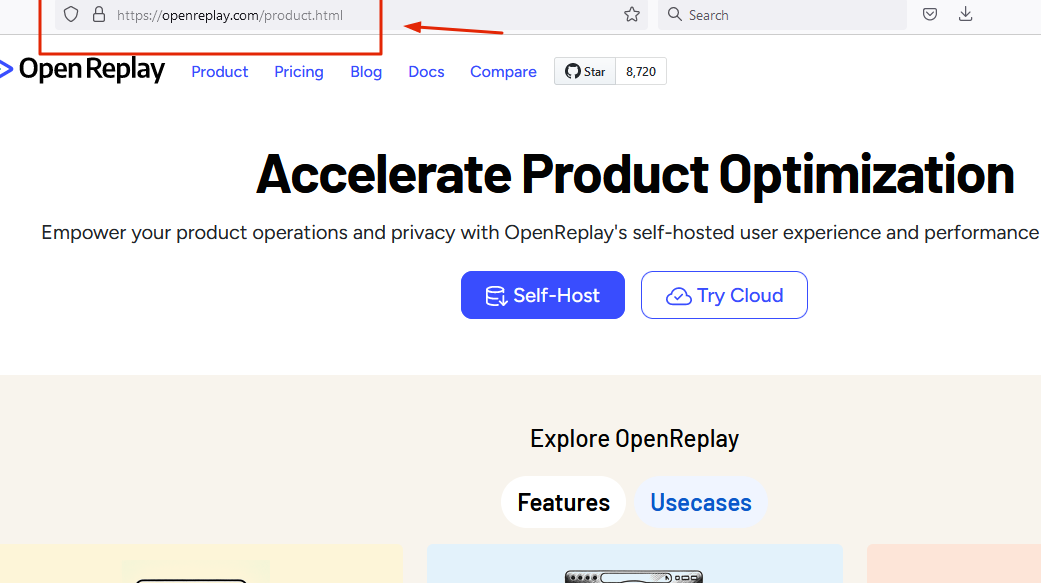
Task: Open the Compare menu item
Action: point(503,72)
